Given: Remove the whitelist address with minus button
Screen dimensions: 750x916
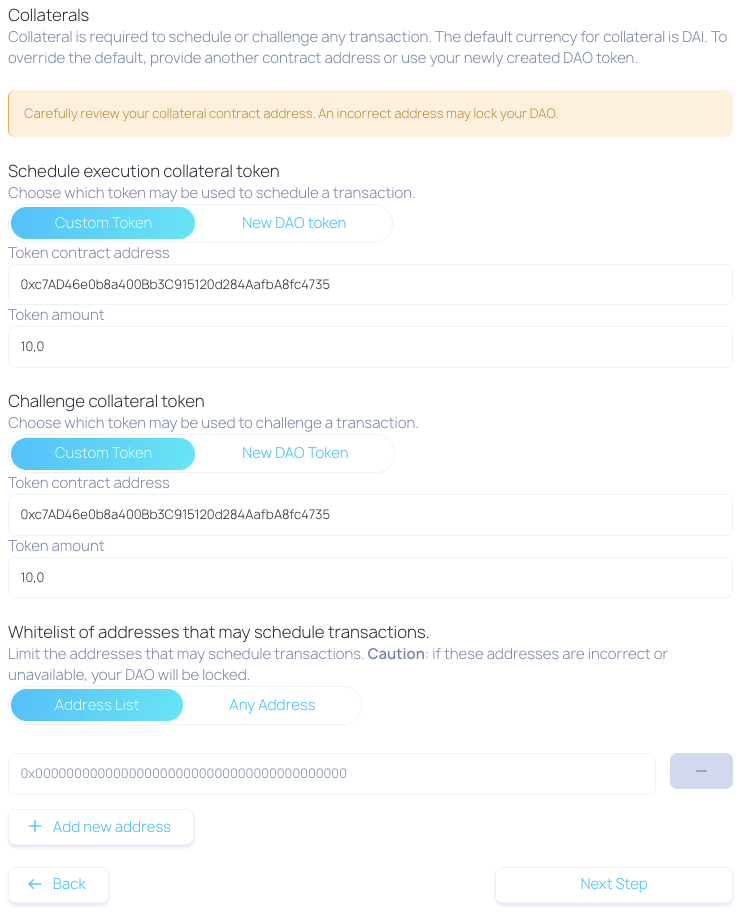Looking at the screenshot, I should click(701, 771).
